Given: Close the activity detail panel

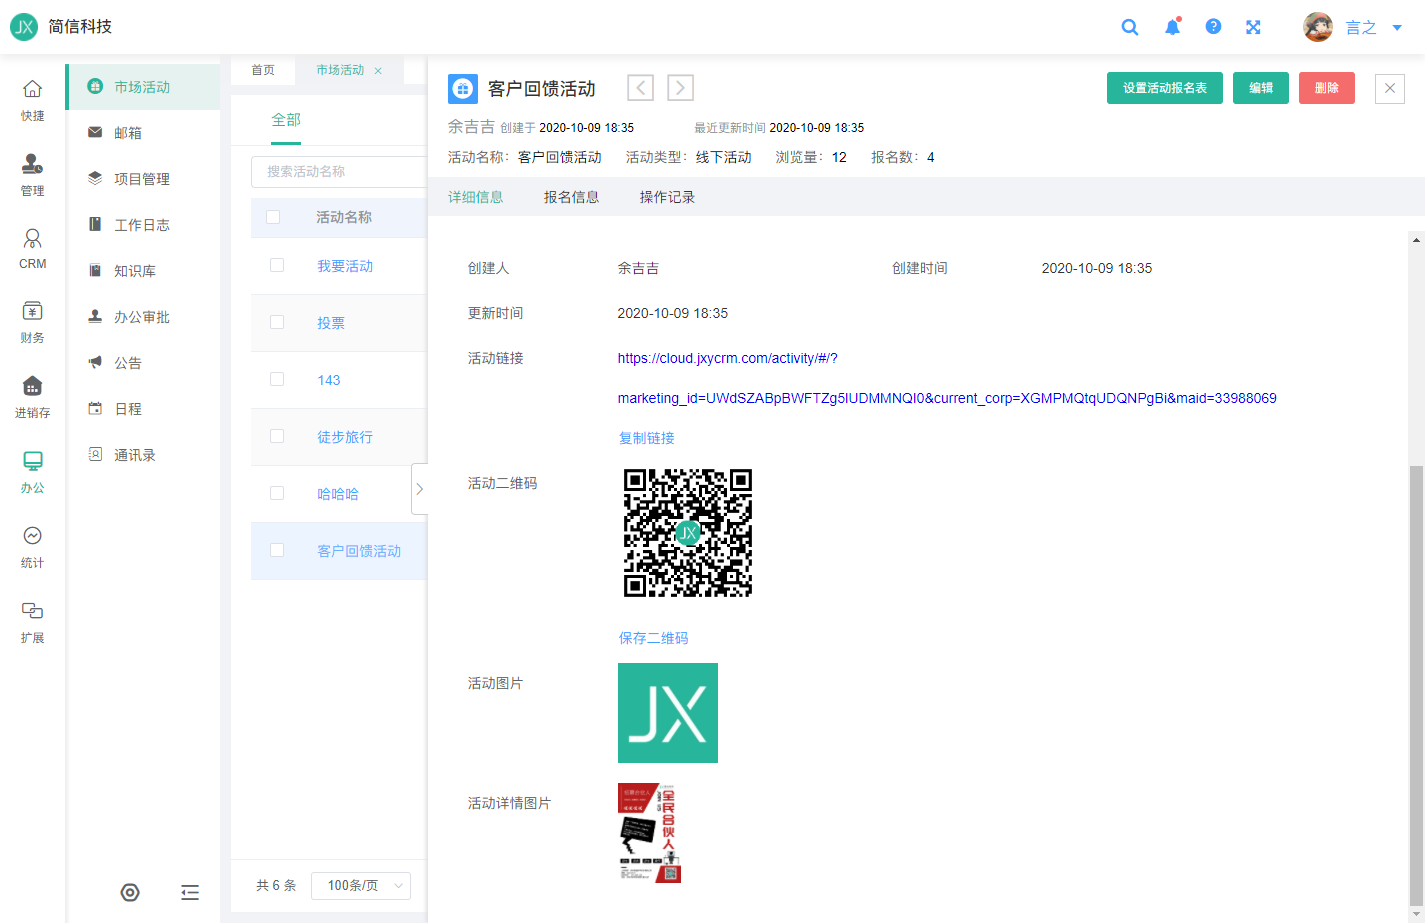Looking at the screenshot, I should click(x=1390, y=89).
